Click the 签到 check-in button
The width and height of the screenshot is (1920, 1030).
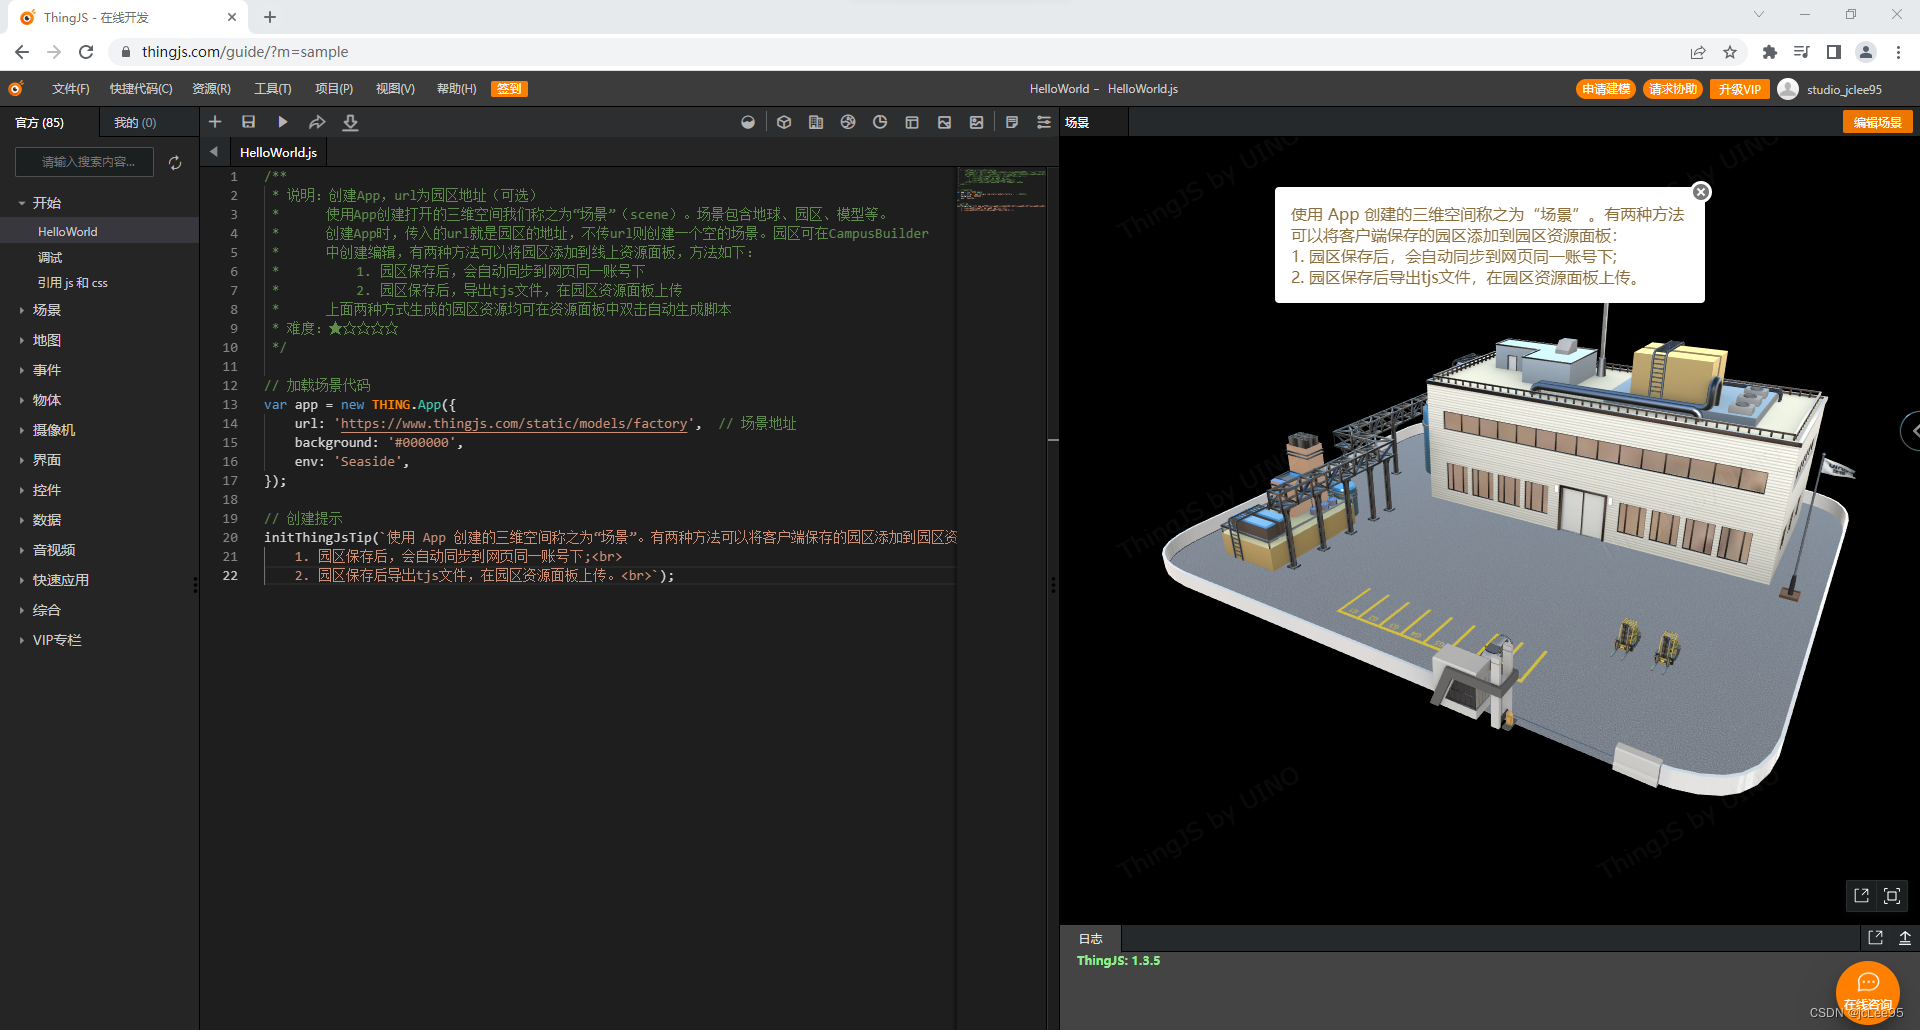(x=510, y=89)
